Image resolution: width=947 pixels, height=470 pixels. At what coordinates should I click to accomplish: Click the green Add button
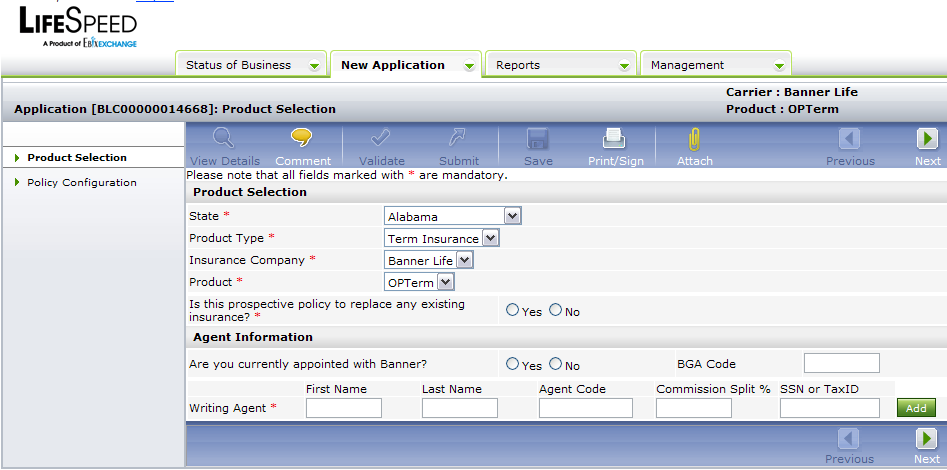[916, 408]
